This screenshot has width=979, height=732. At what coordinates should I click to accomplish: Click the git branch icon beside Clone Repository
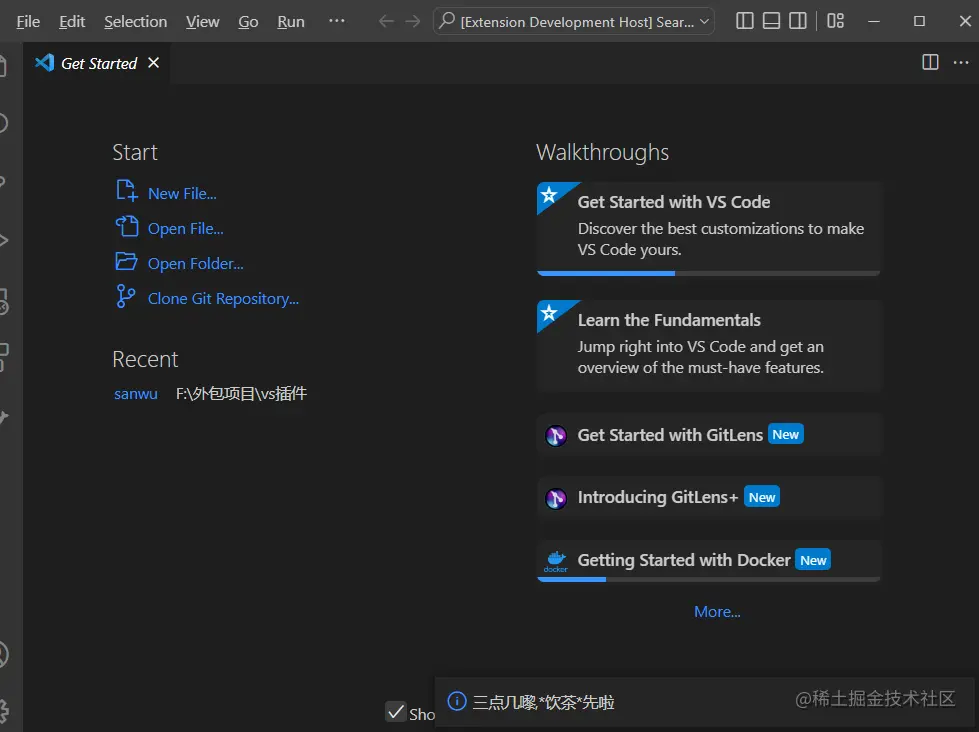click(x=126, y=297)
